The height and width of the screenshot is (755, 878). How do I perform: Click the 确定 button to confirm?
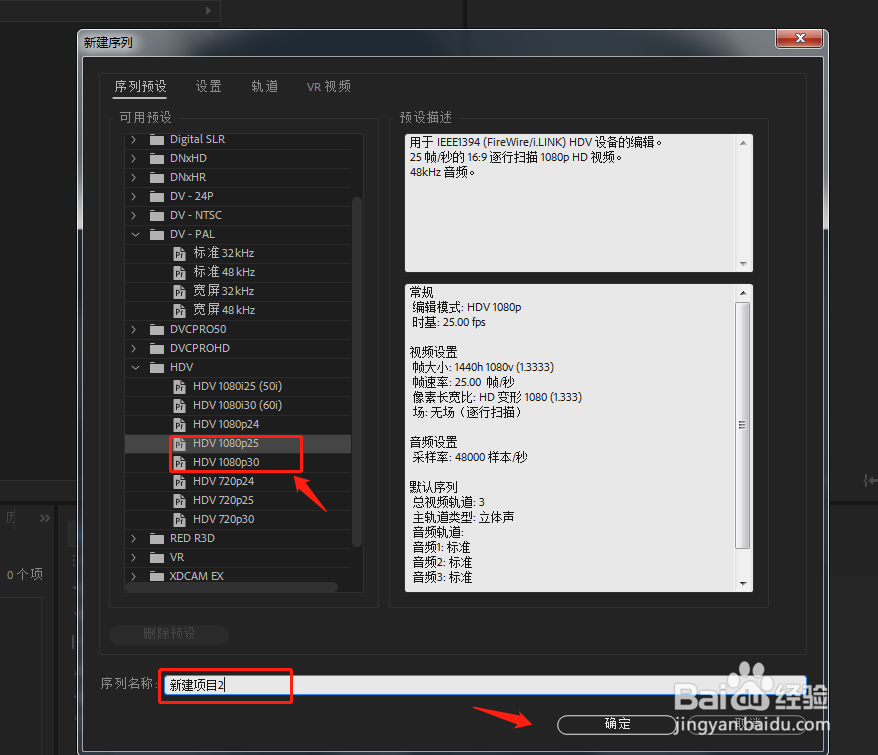point(615,724)
